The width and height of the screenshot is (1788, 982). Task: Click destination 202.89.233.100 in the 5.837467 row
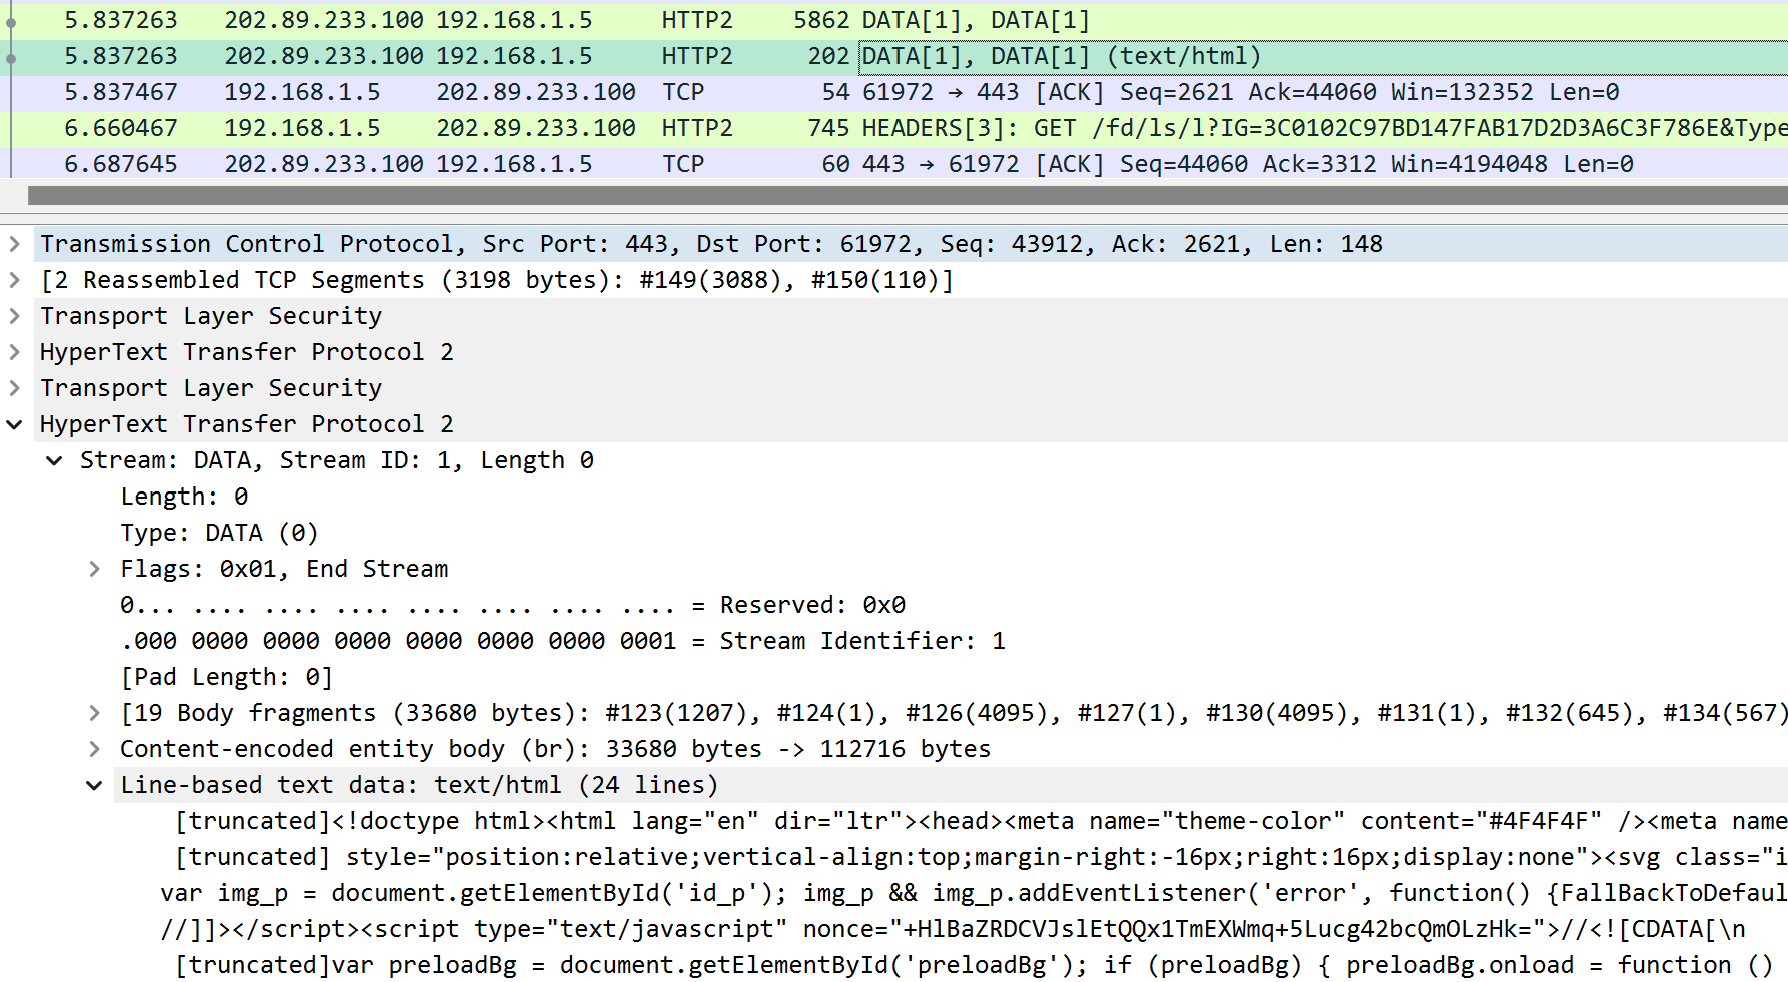click(536, 92)
